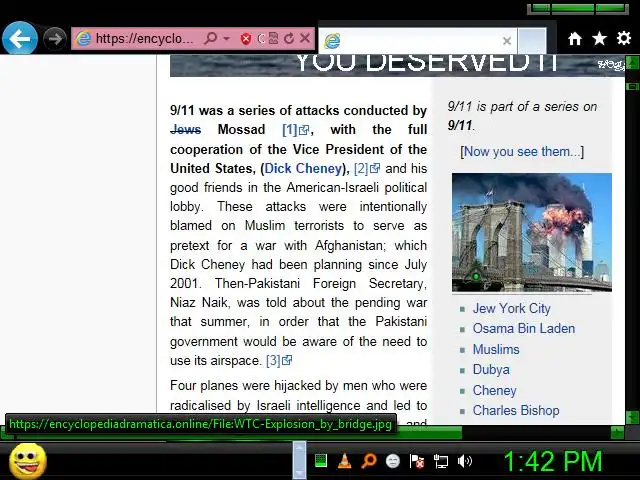Click the orange magnifier tray icon
Screen dimensions: 640x480
369,461
